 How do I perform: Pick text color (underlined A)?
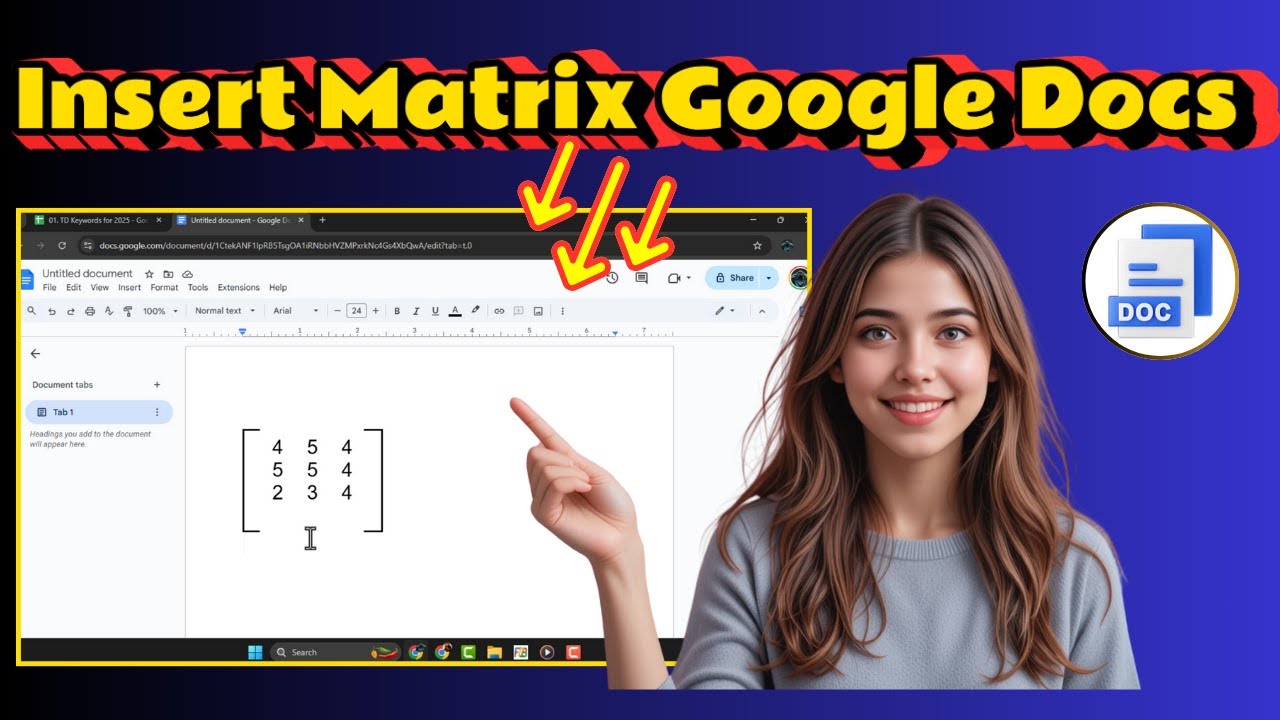click(x=455, y=311)
